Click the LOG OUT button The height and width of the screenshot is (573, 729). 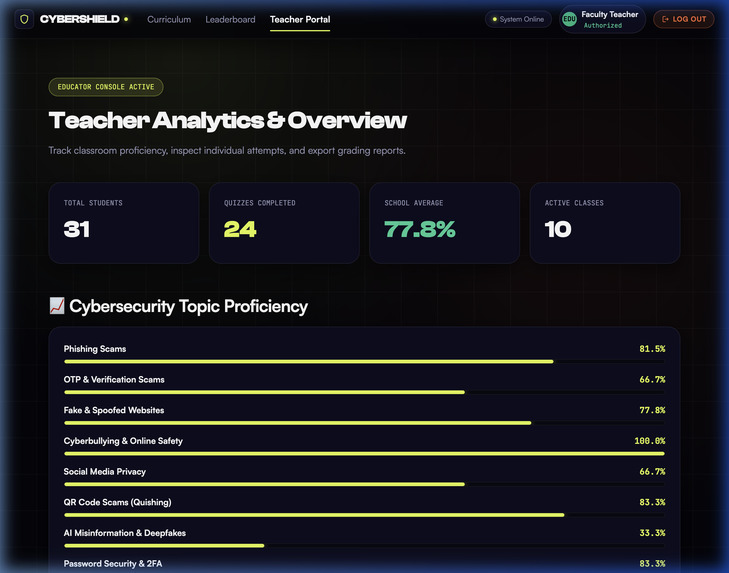pos(683,19)
